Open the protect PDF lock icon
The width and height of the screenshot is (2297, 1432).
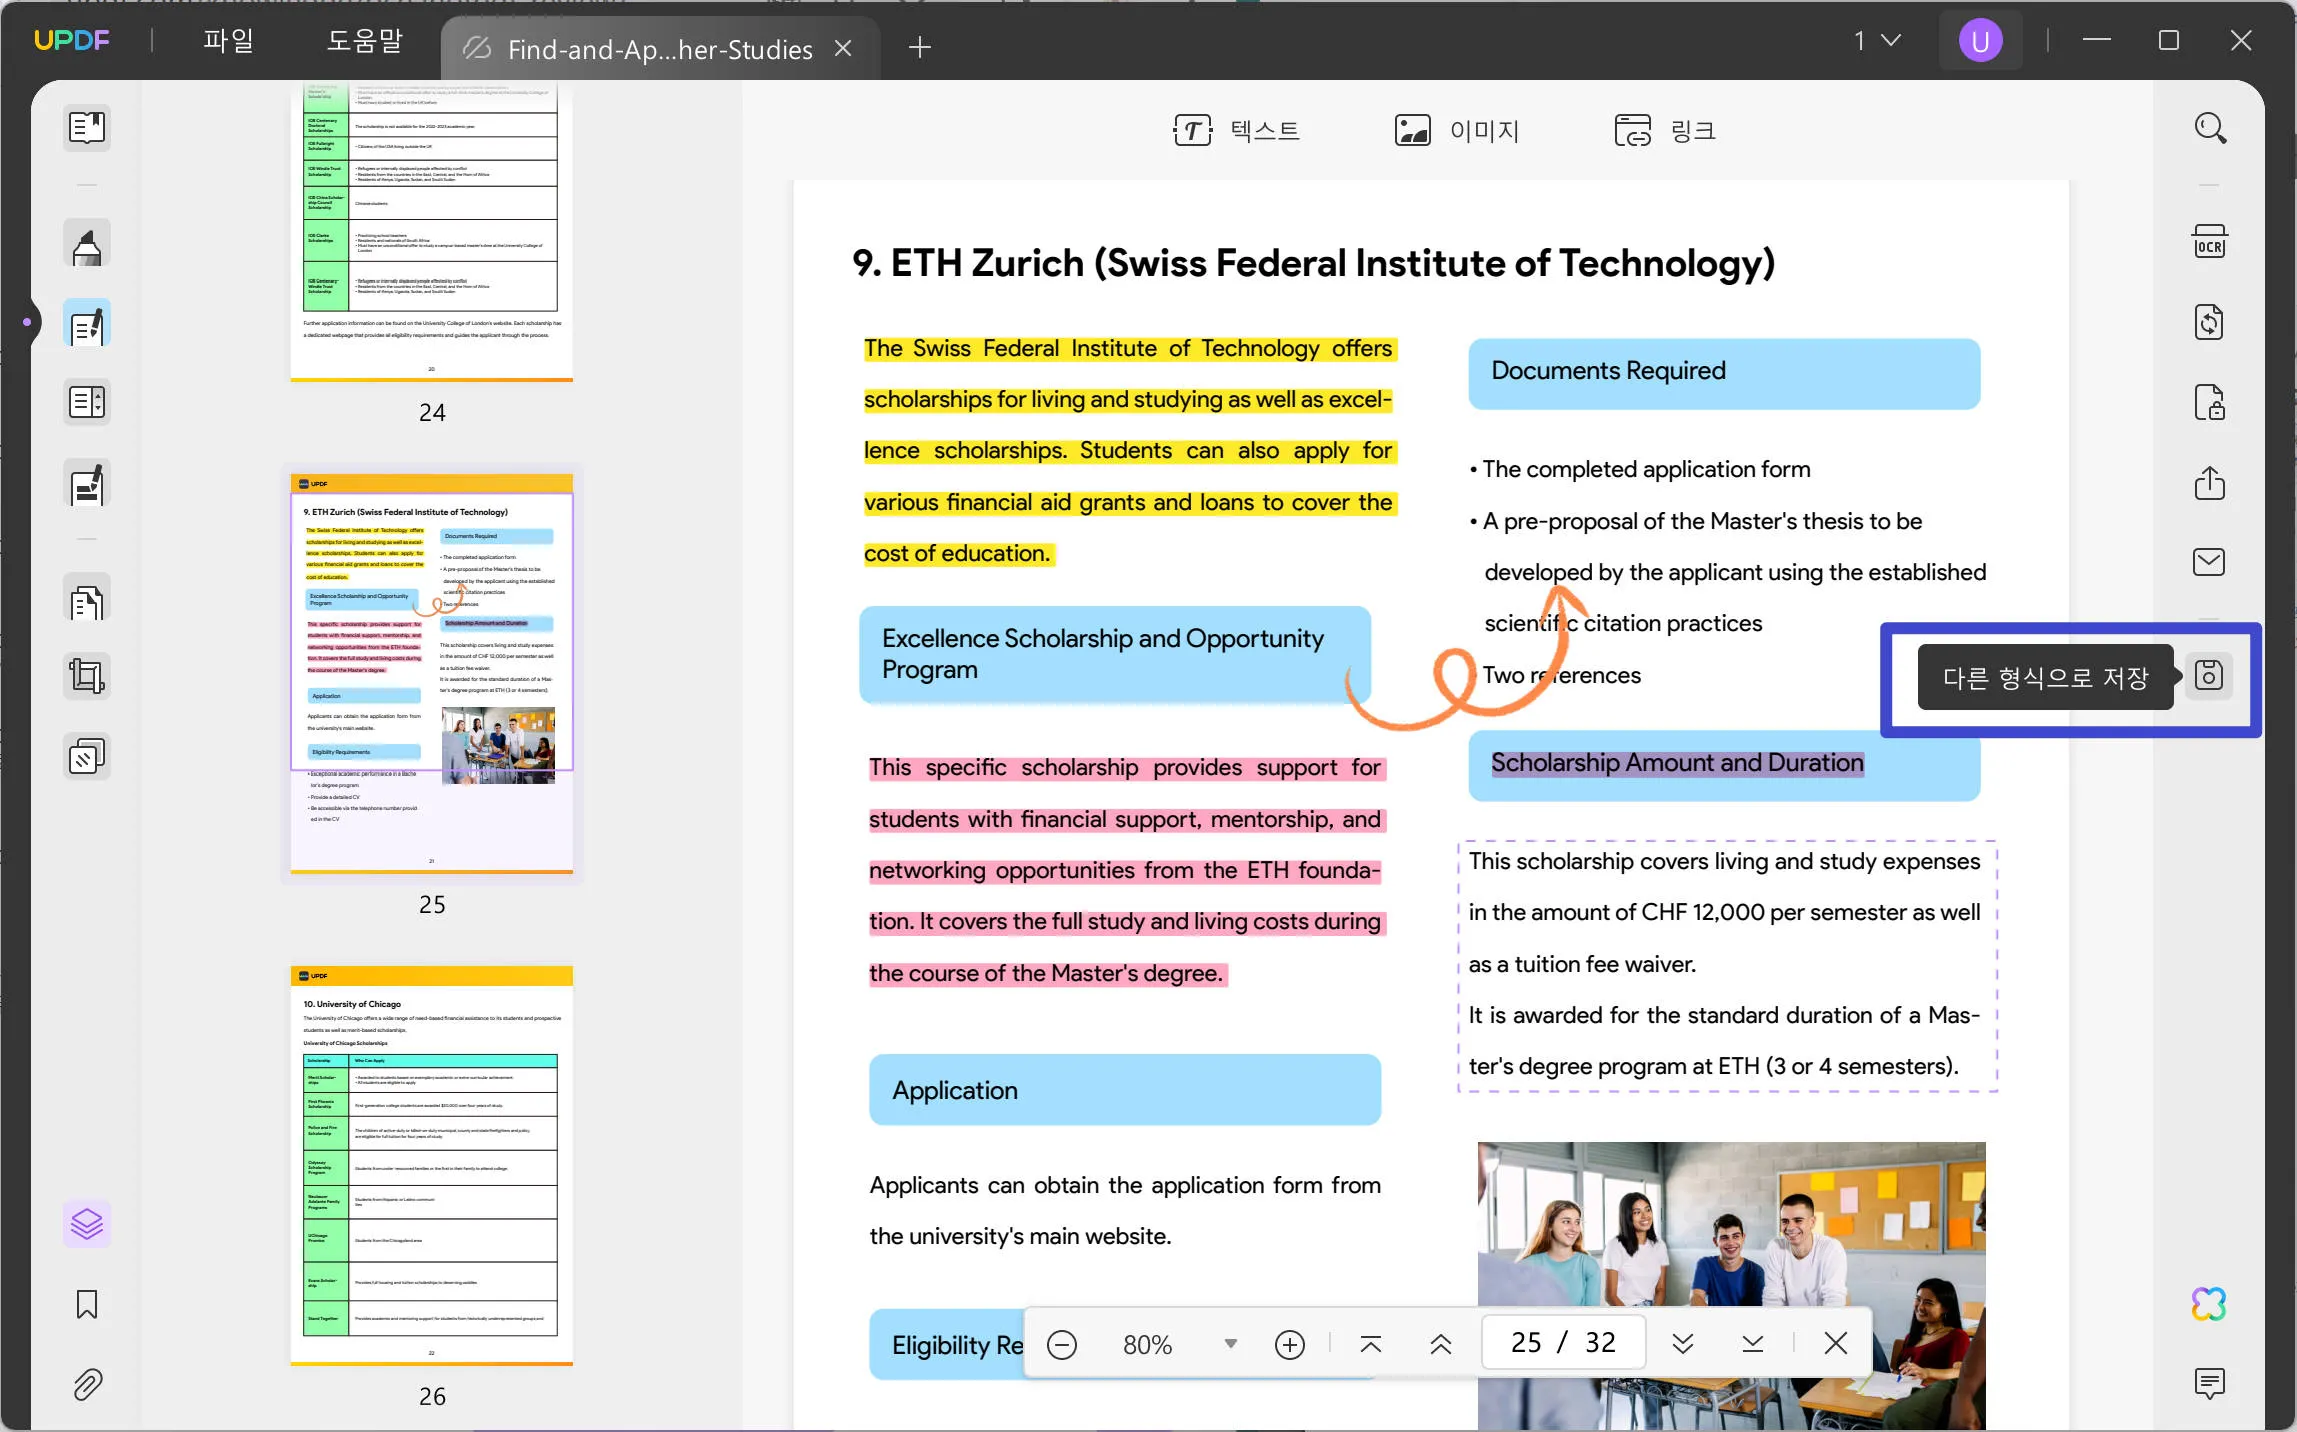(2209, 403)
